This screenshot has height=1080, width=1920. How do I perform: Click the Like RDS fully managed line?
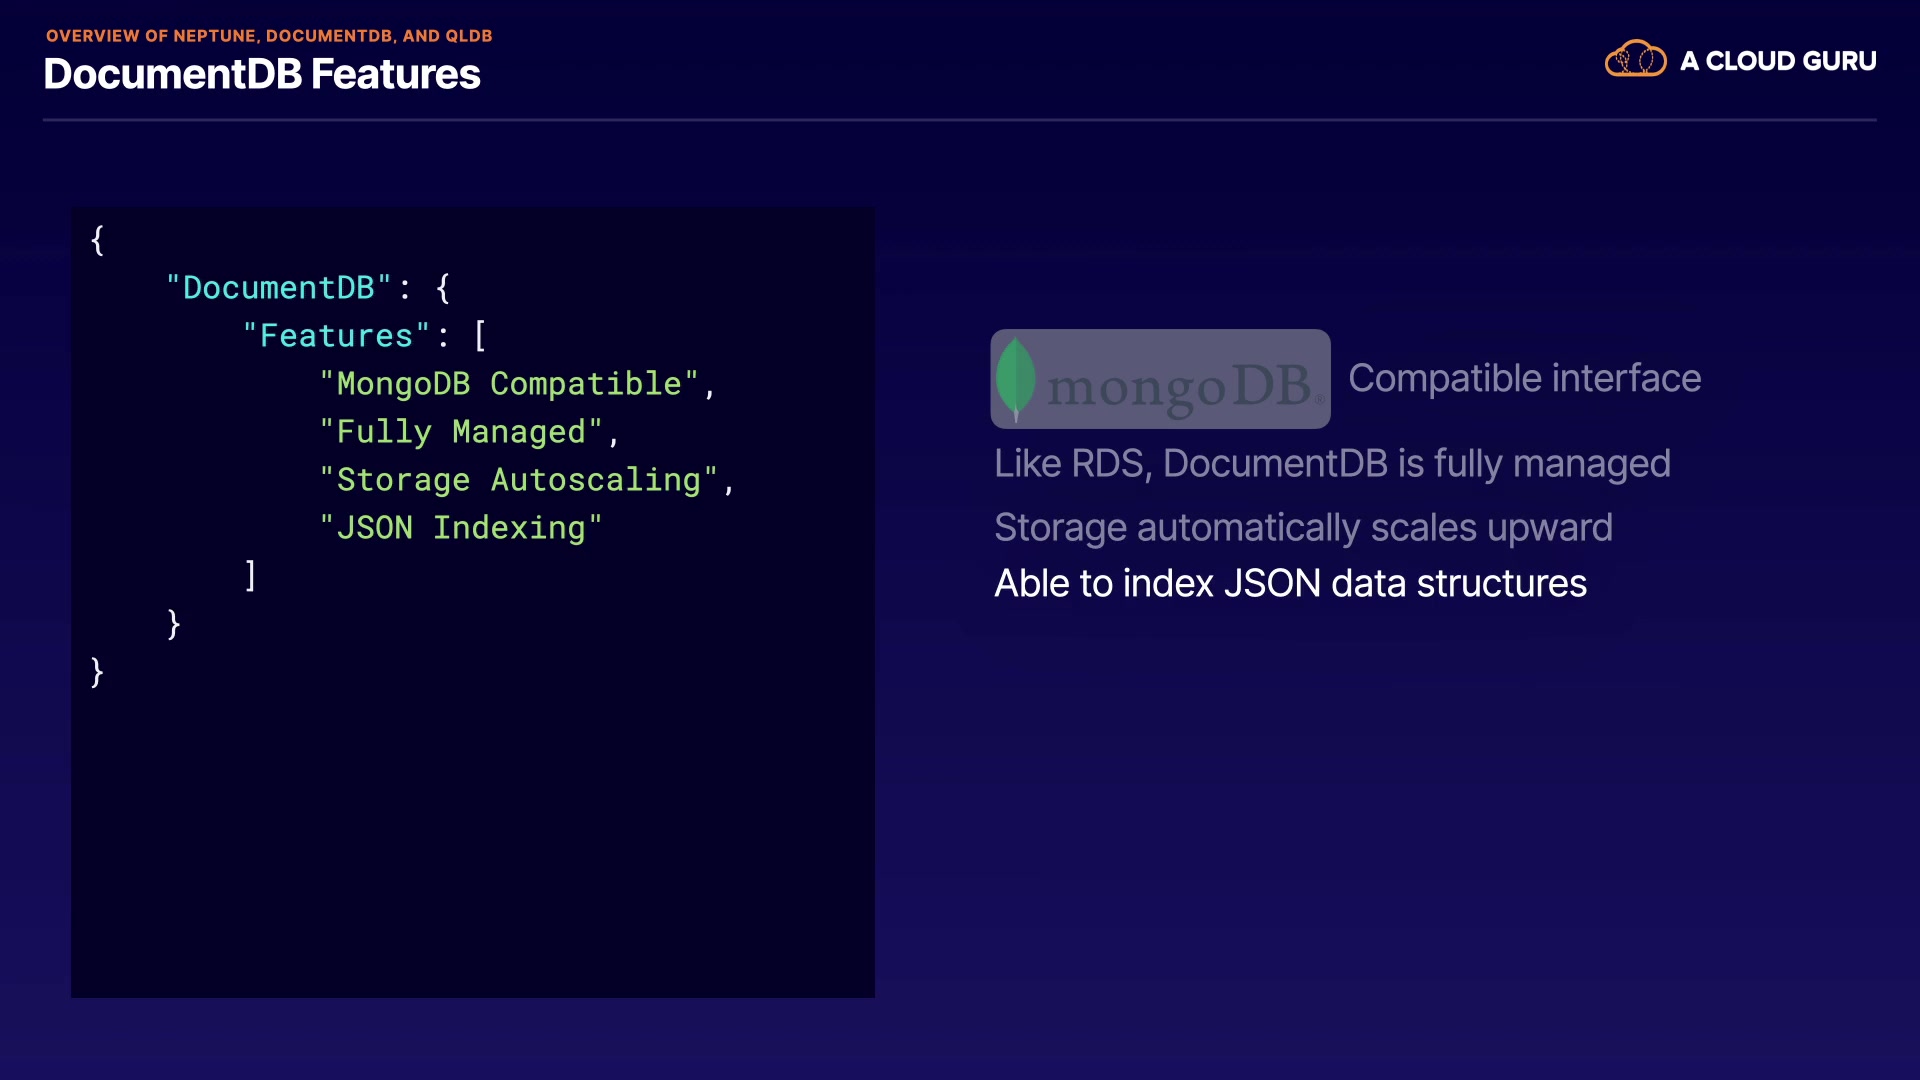coord(1332,464)
